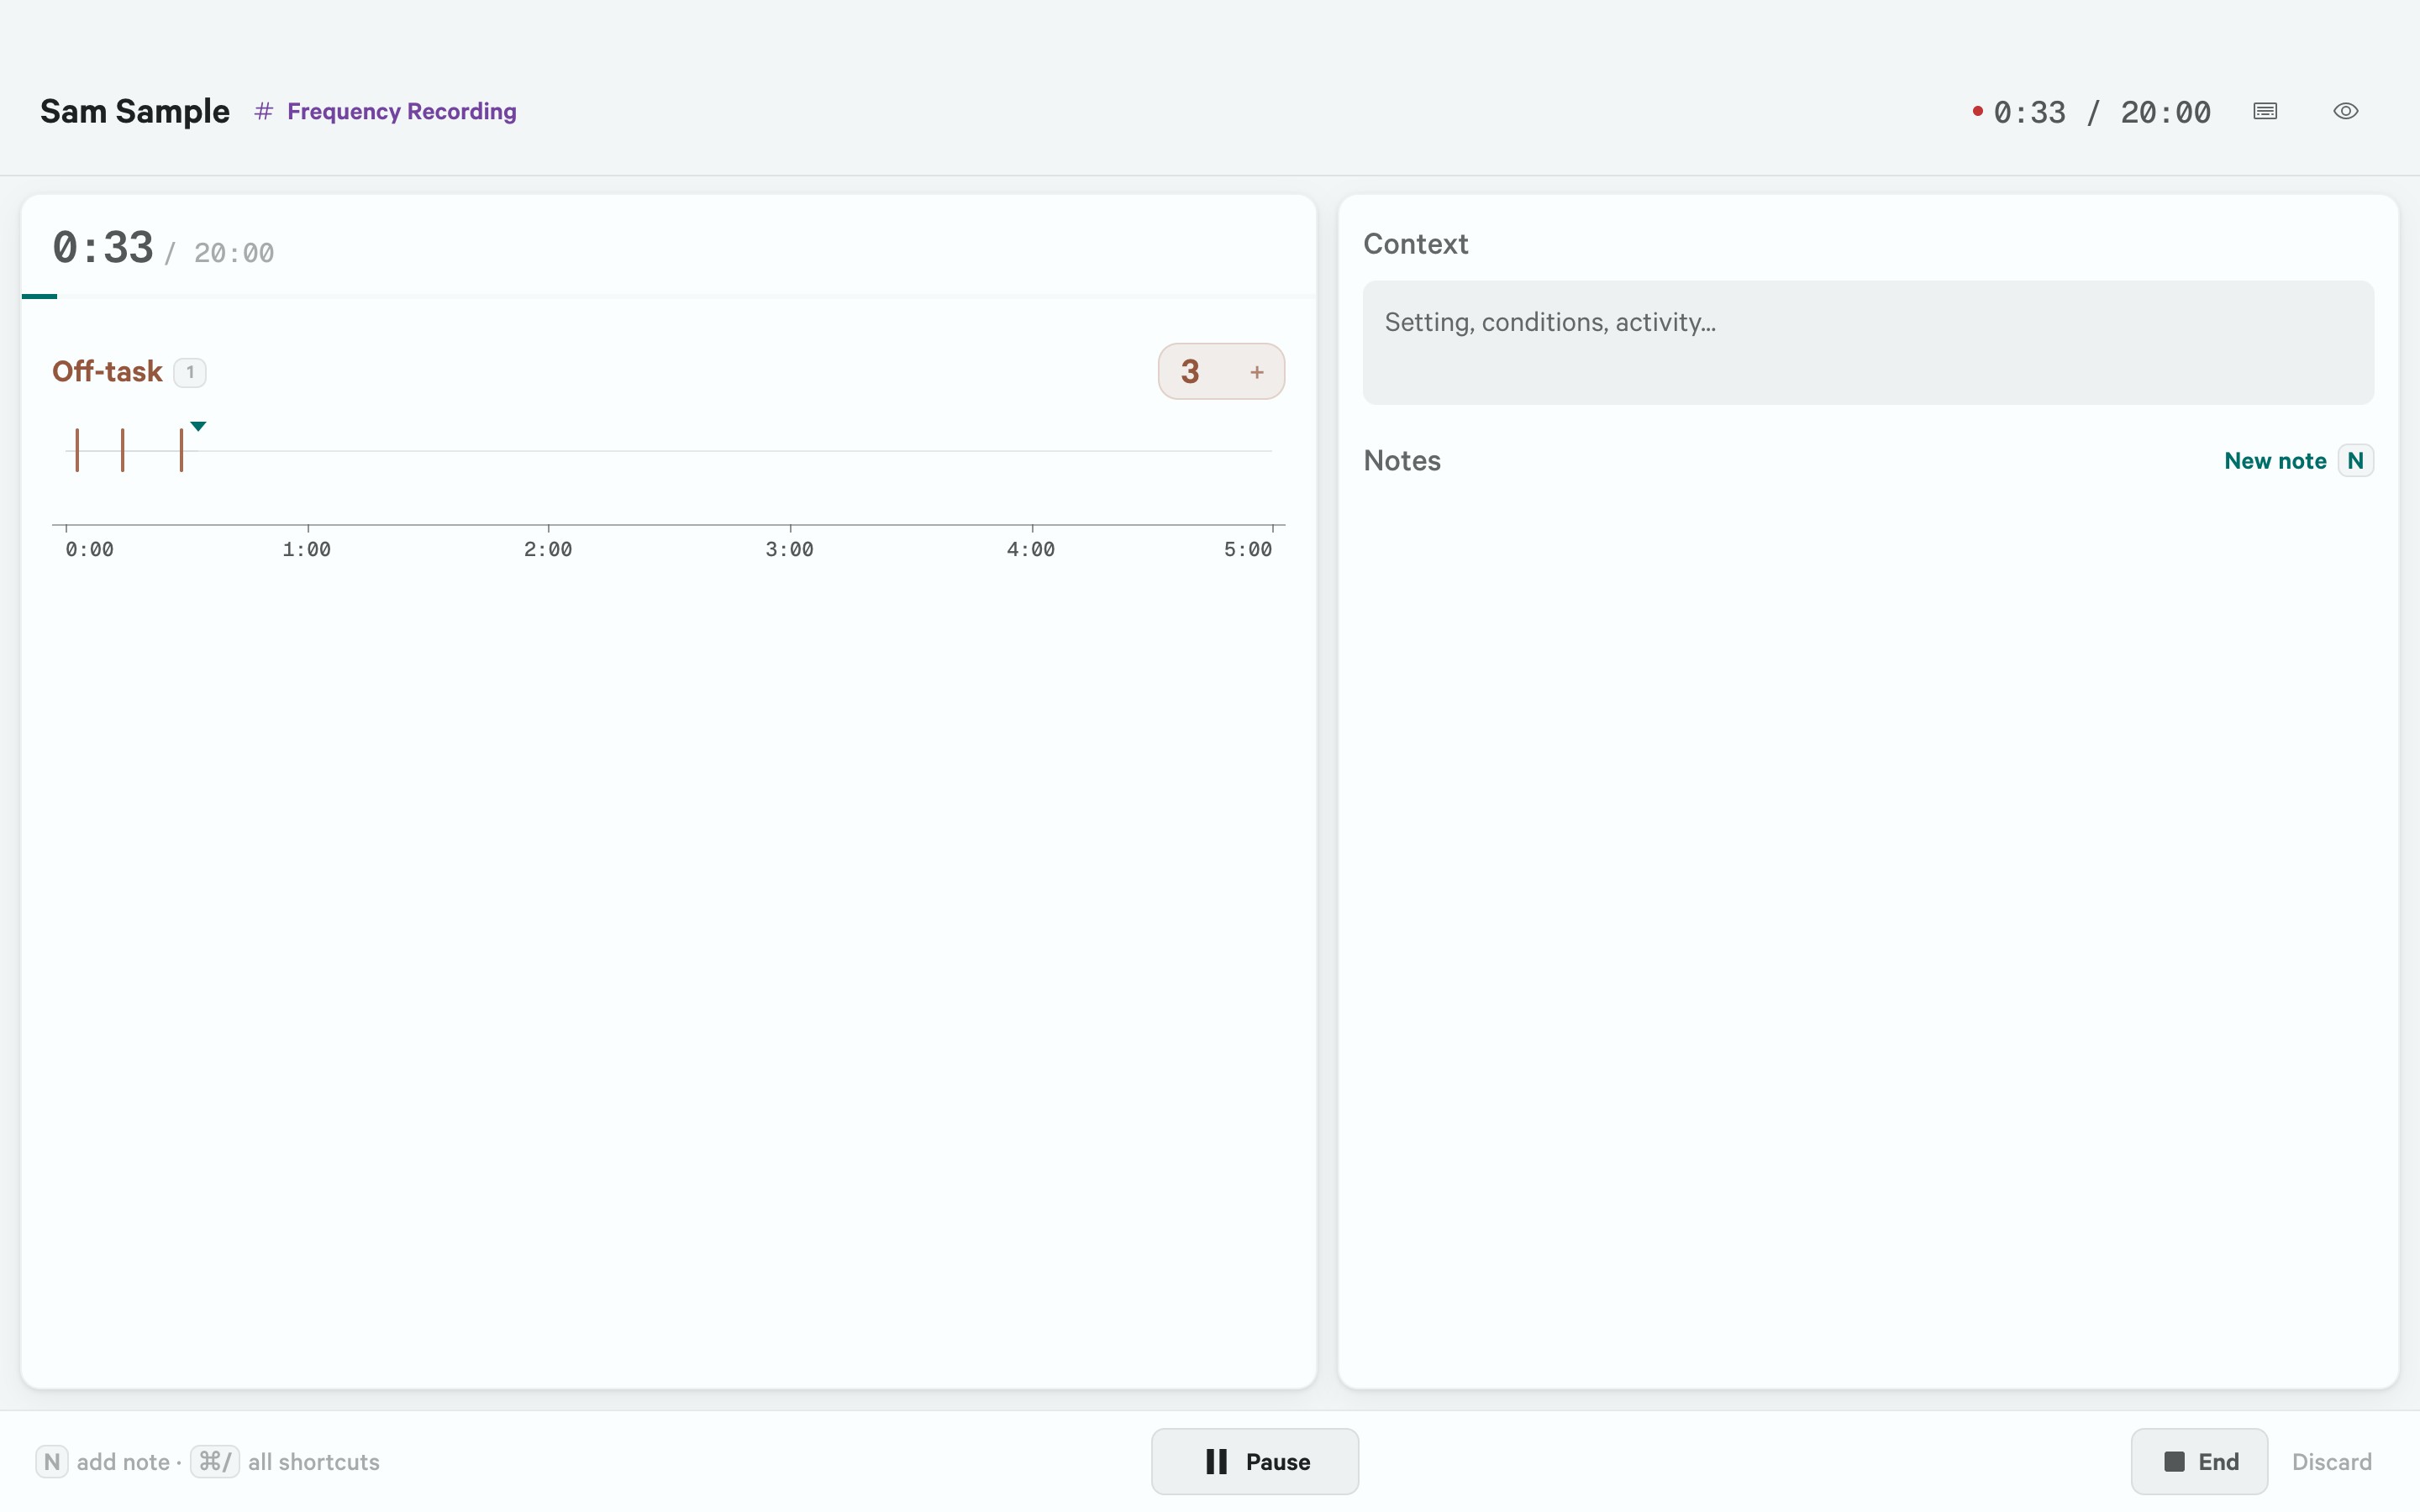Select the second Off-task event marker
Image resolution: width=2420 pixels, height=1512 pixels.
122,450
